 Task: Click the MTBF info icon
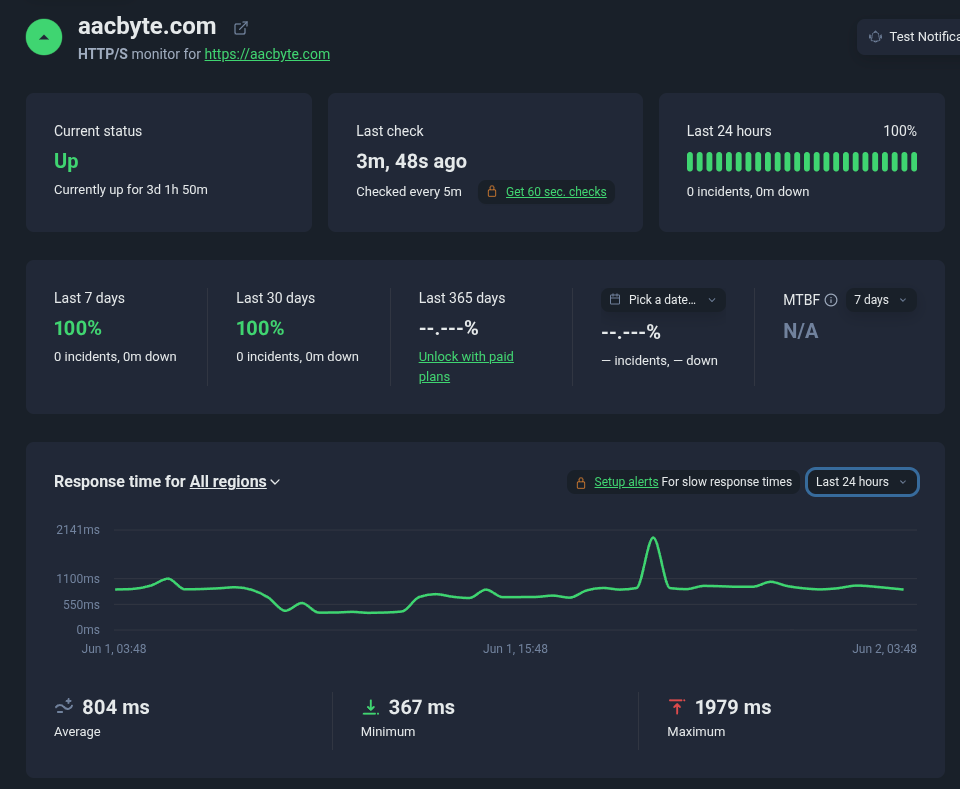pyautogui.click(x=831, y=300)
